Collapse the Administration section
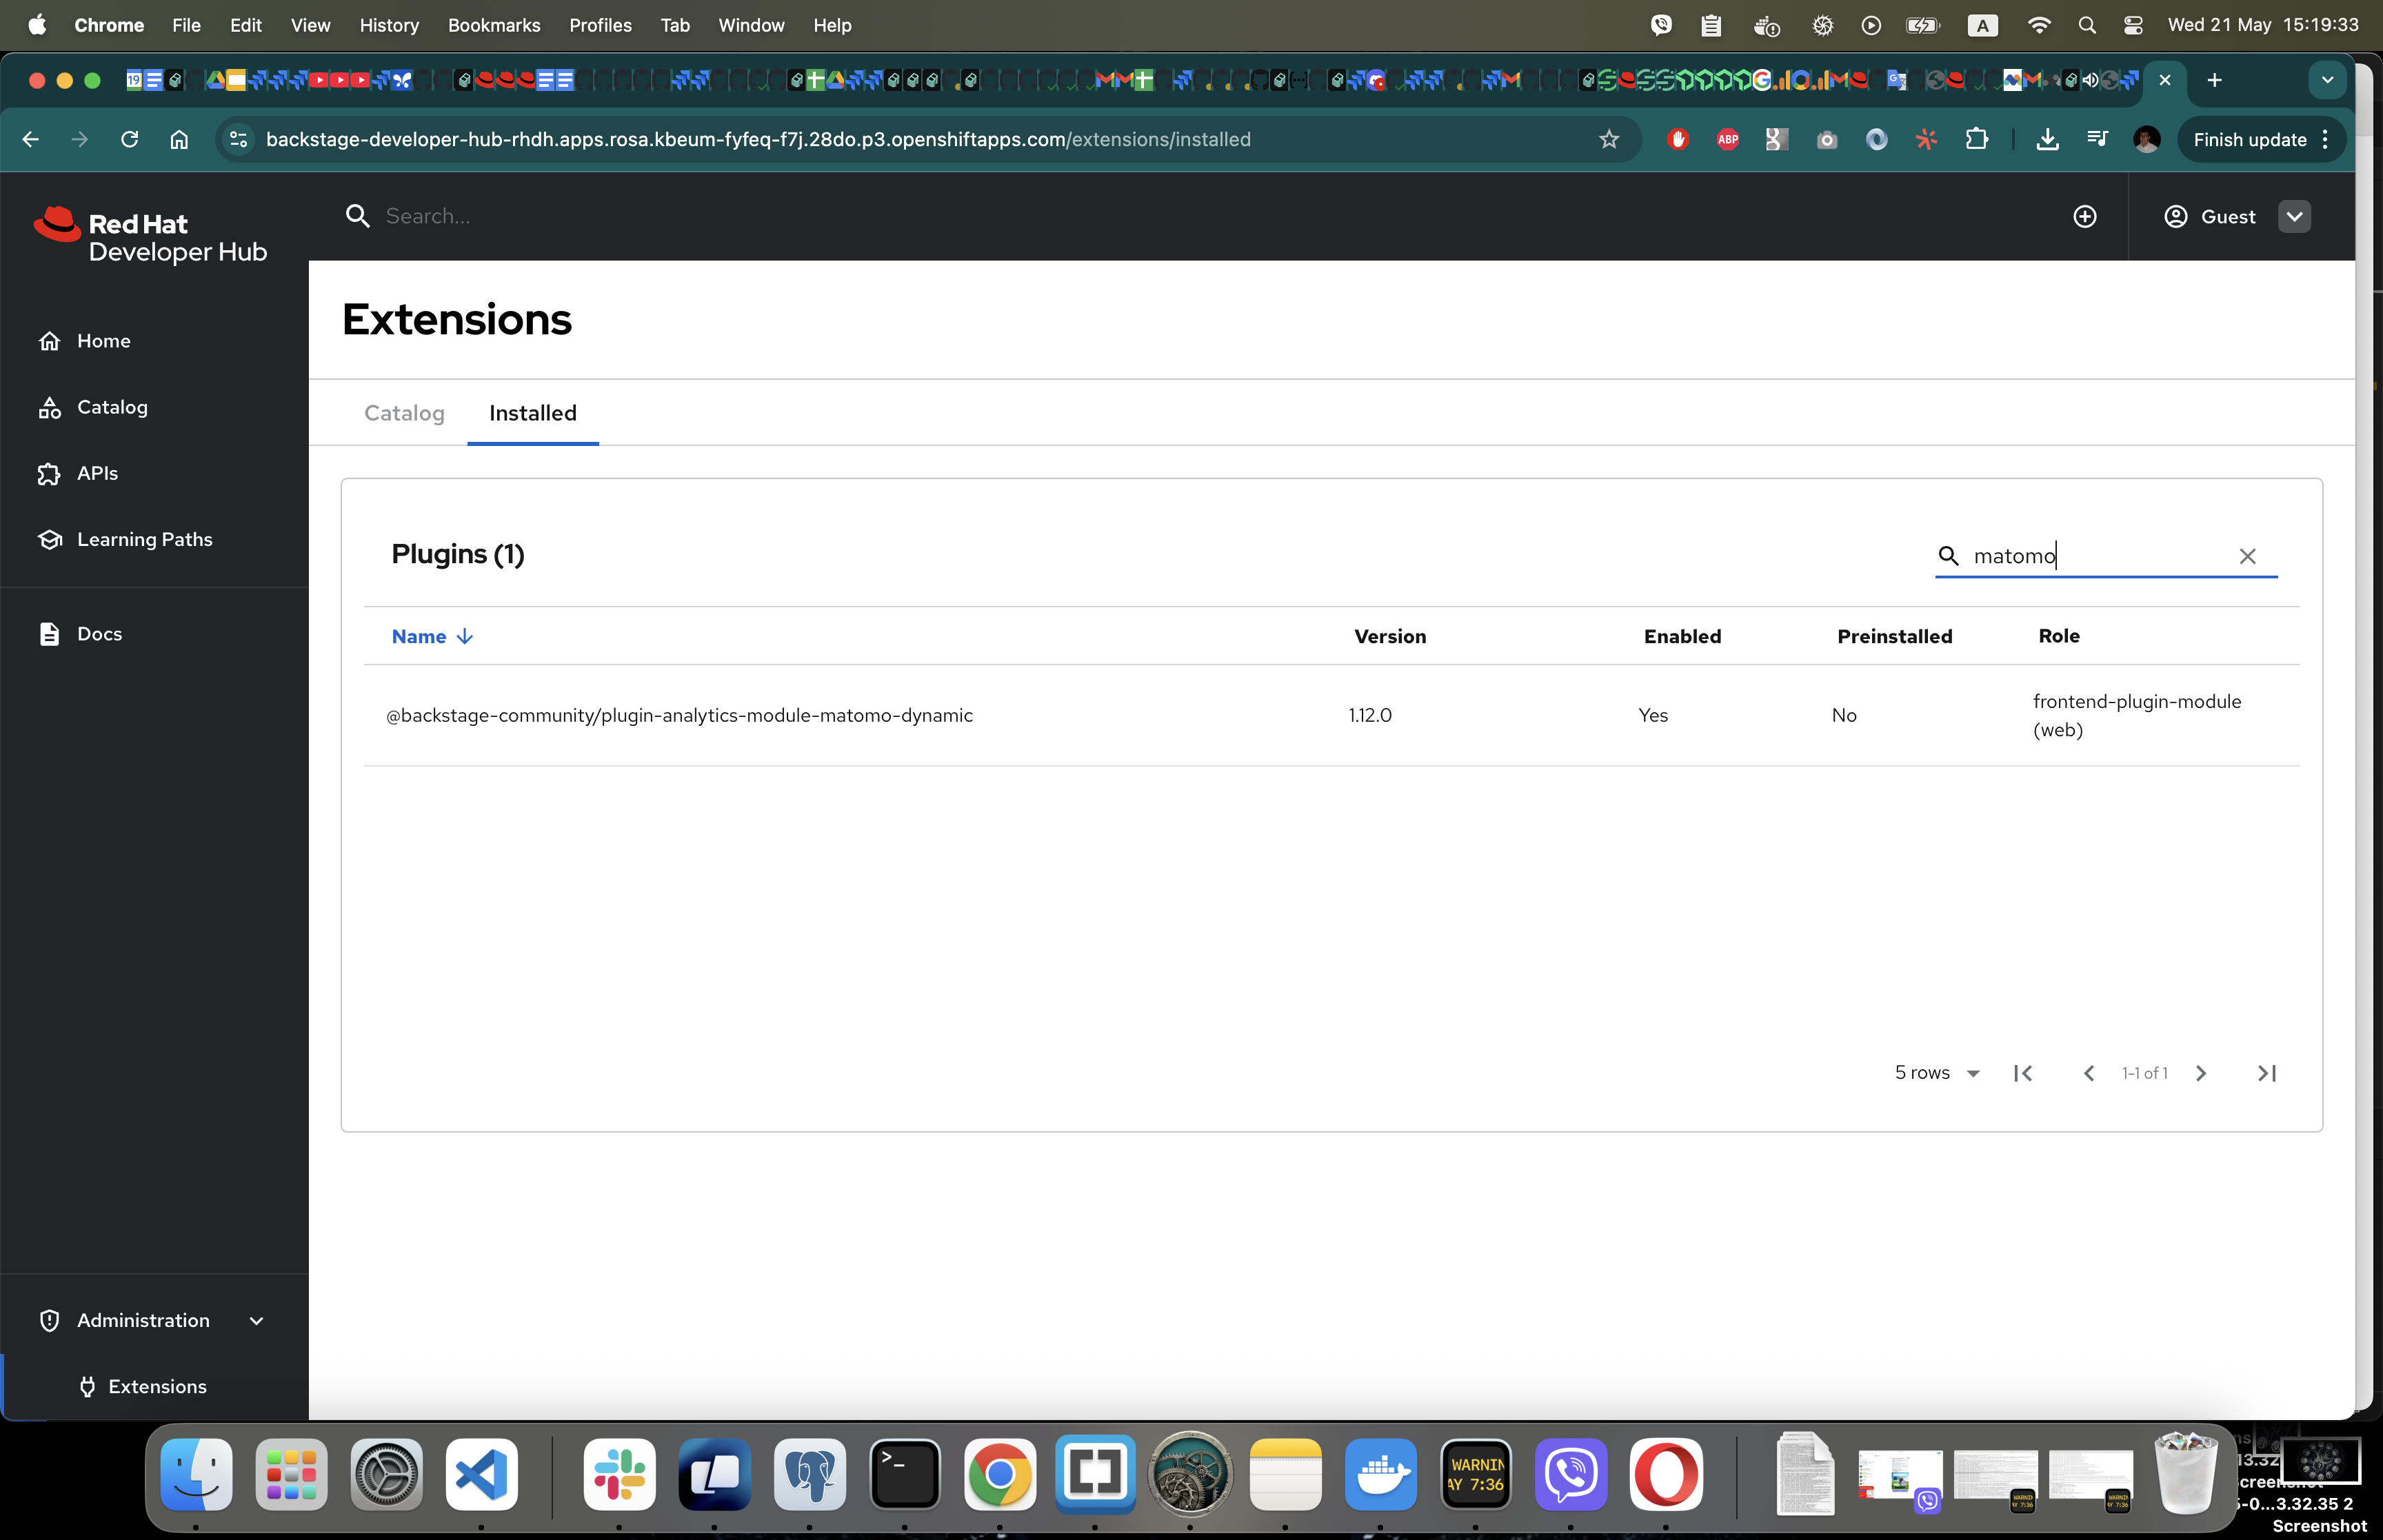 pos(256,1320)
